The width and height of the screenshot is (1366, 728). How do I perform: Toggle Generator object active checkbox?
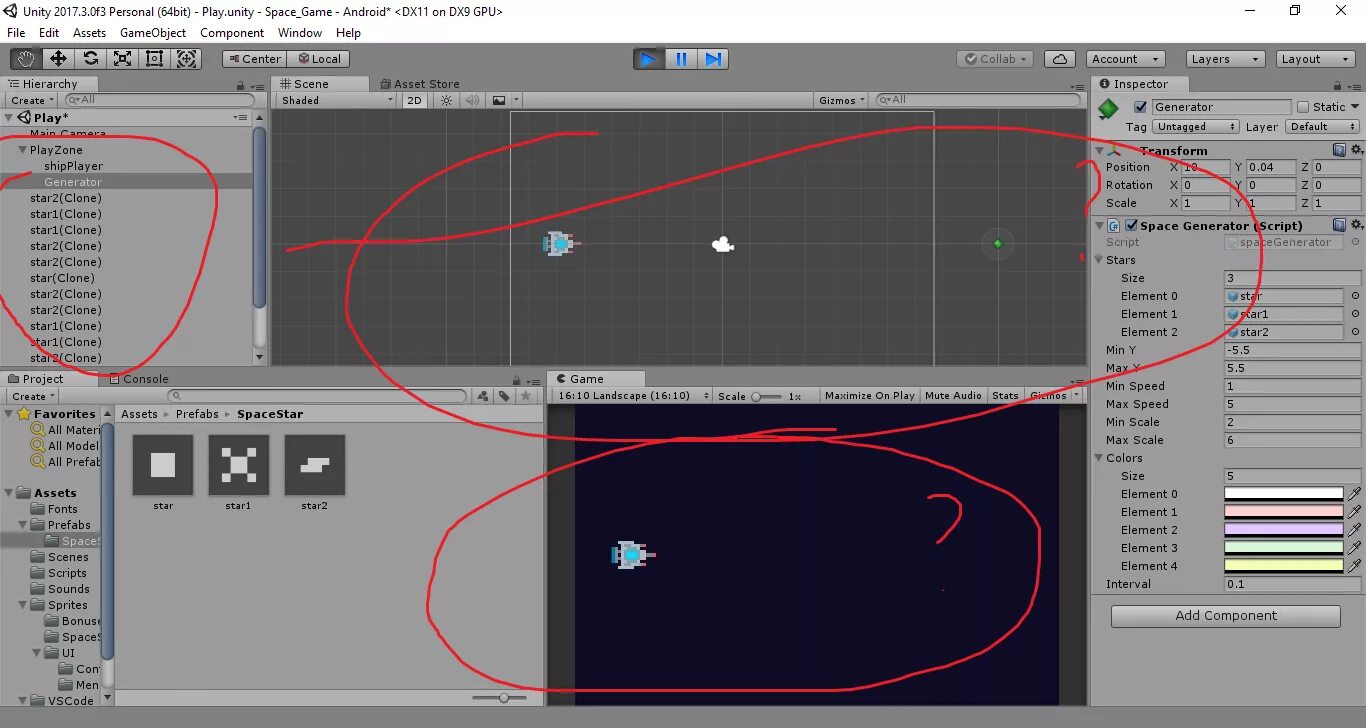(1140, 107)
